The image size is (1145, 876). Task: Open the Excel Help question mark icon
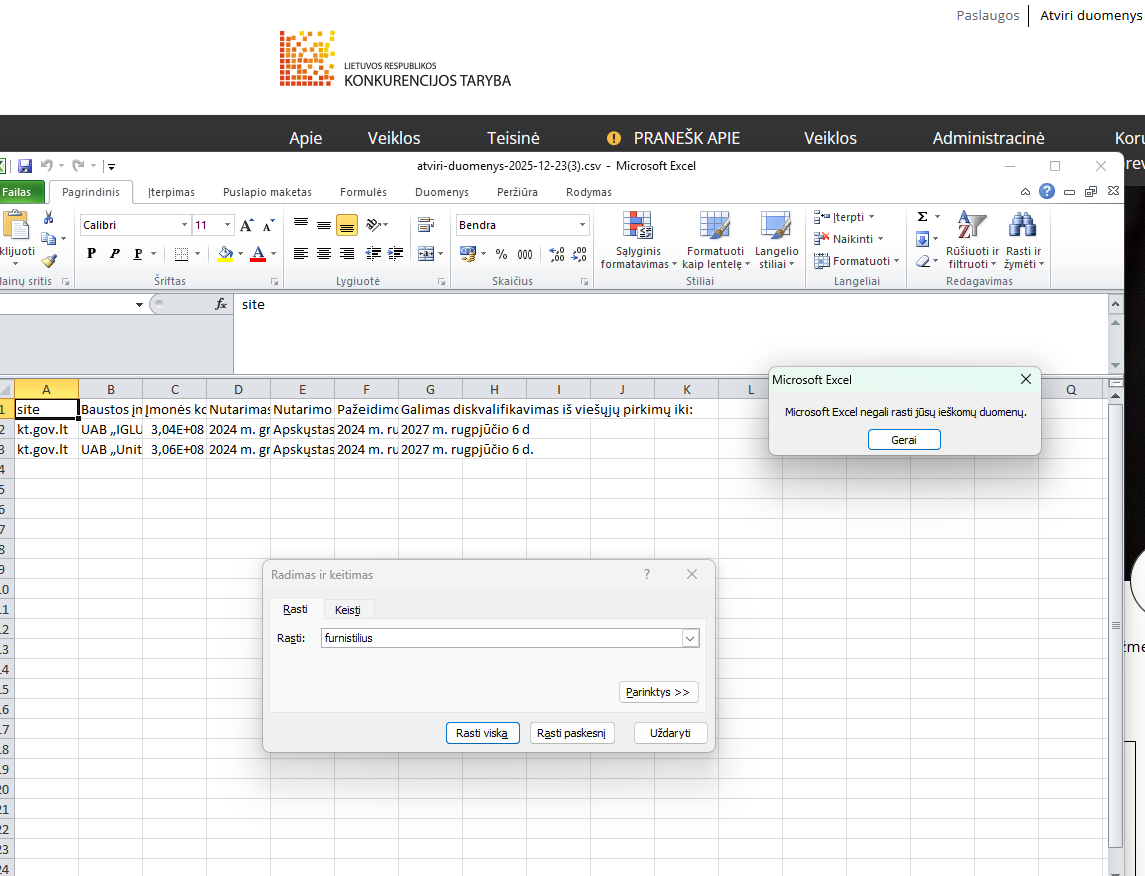pos(1047,192)
